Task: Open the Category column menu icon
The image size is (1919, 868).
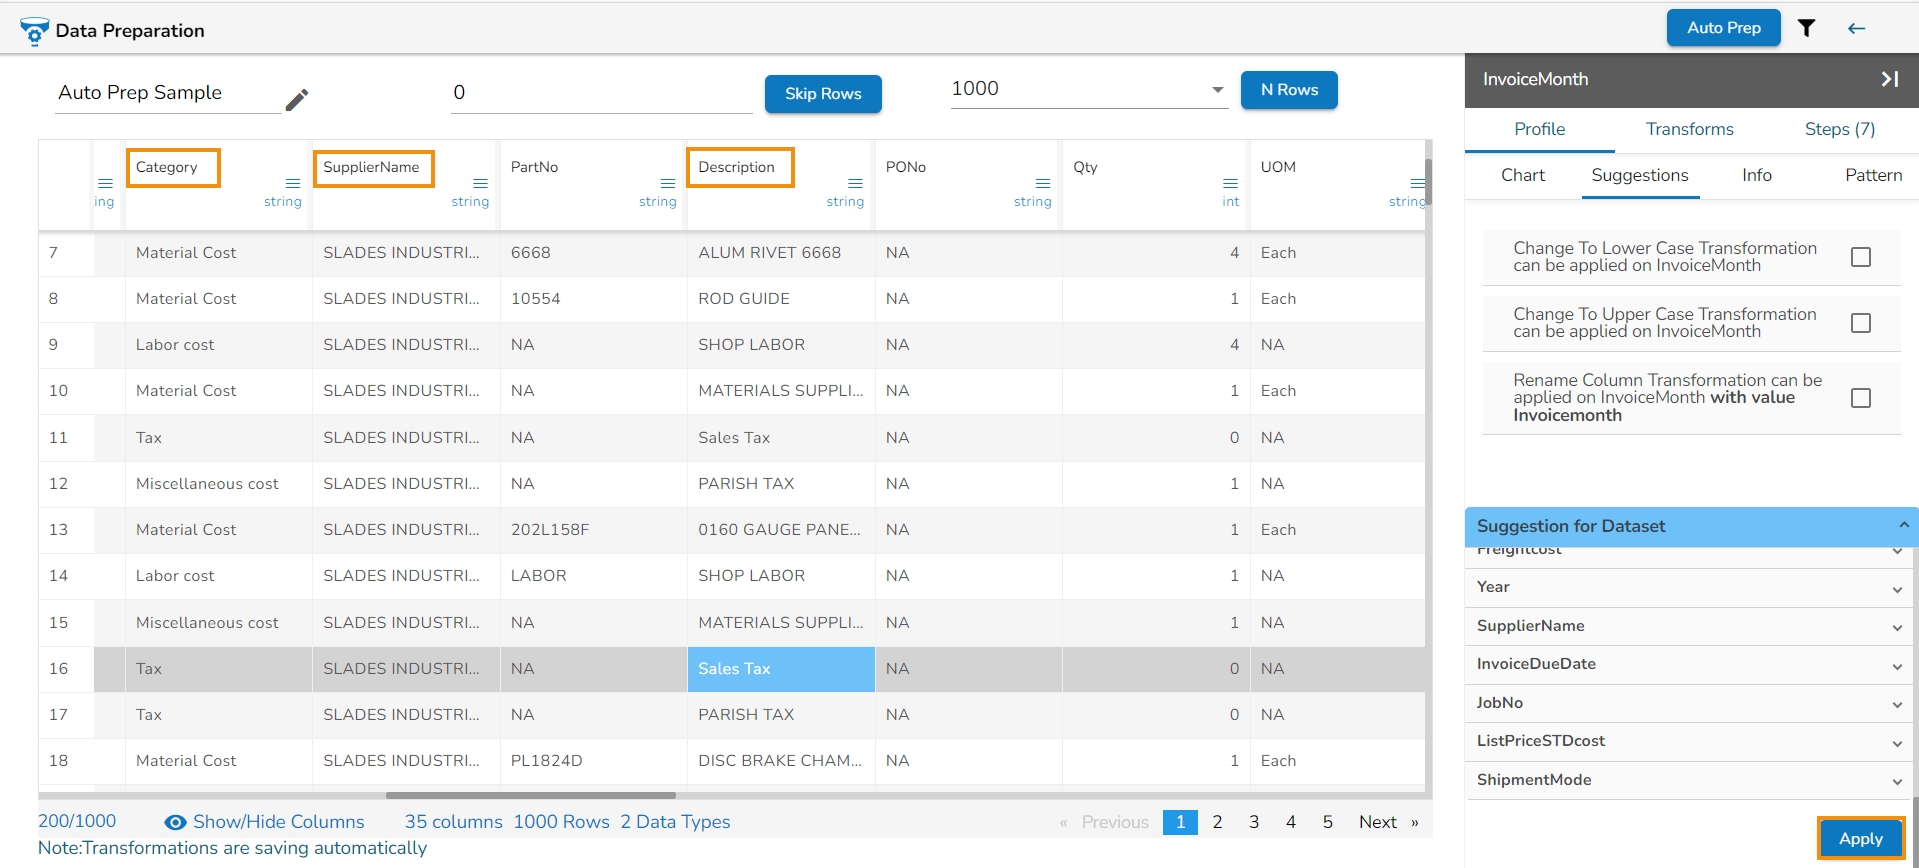Action: 293,183
